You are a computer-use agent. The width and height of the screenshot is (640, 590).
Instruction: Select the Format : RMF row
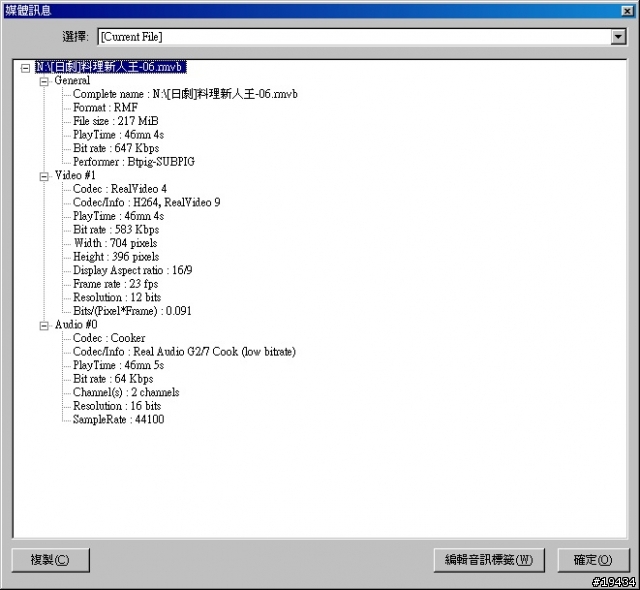[105, 108]
